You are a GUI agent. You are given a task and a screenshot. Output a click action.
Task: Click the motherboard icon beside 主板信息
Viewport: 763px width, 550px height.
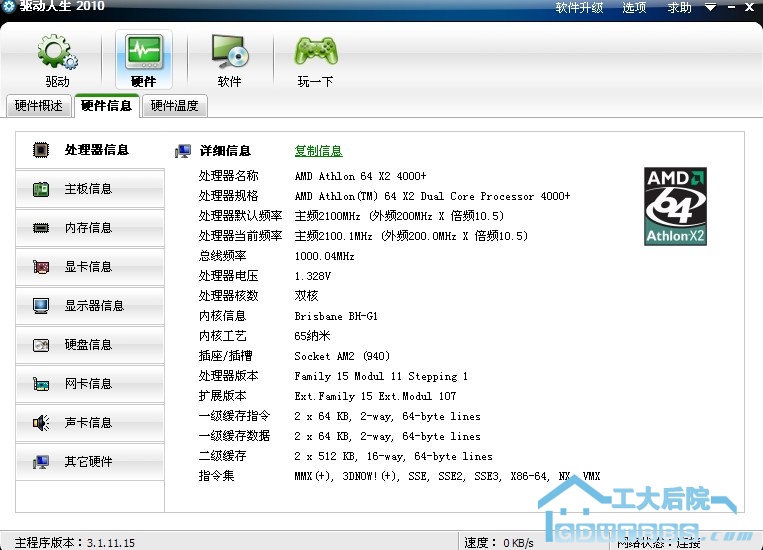click(x=41, y=189)
